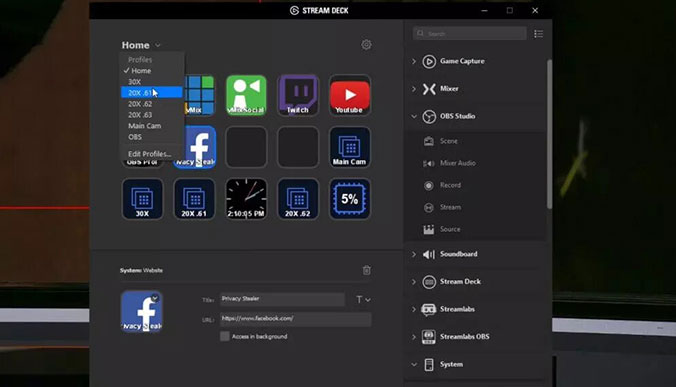The height and width of the screenshot is (387, 676).
Task: Expand the Stream Deck category
Action: tap(413, 282)
